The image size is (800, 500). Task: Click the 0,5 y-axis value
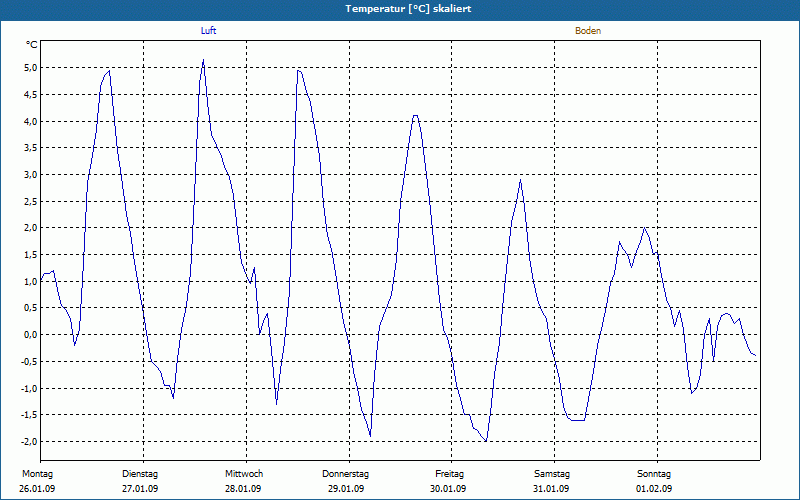[30, 308]
